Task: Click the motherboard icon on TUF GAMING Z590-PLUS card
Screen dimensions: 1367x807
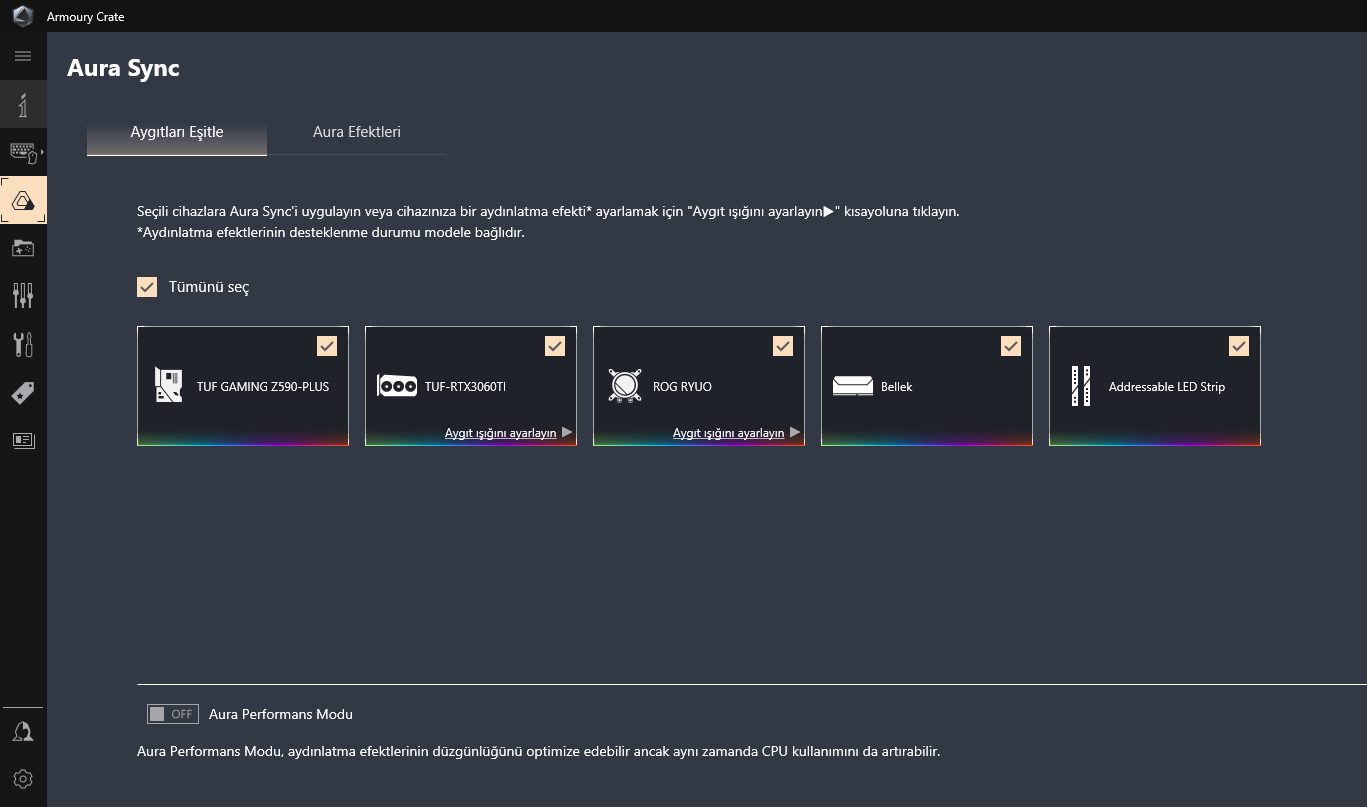Action: pos(169,386)
